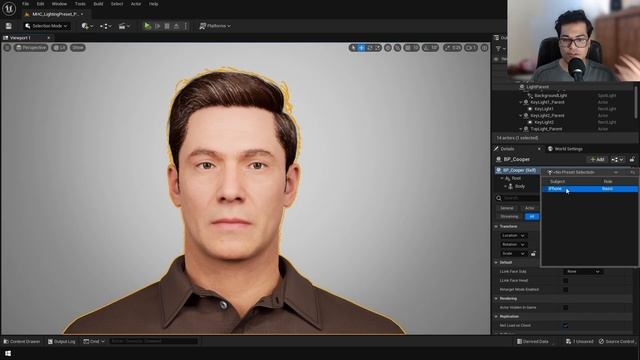Switch to the World Settings tab
The height and width of the screenshot is (360, 640).
pos(565,149)
